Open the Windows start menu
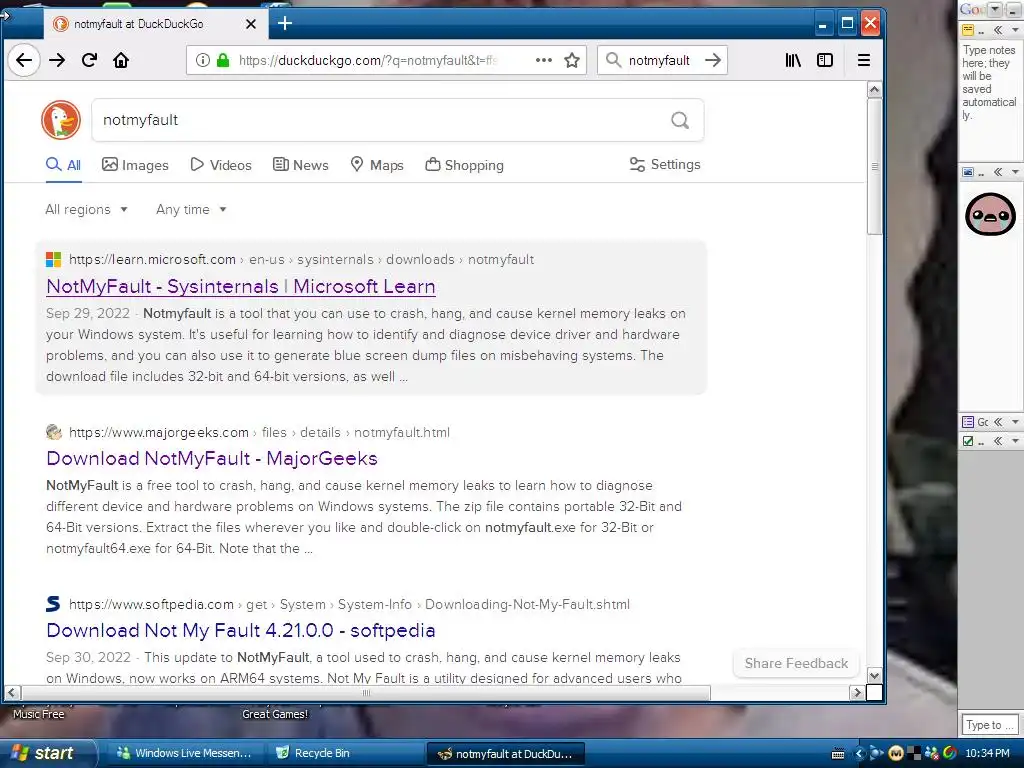The image size is (1024, 768). coord(47,753)
